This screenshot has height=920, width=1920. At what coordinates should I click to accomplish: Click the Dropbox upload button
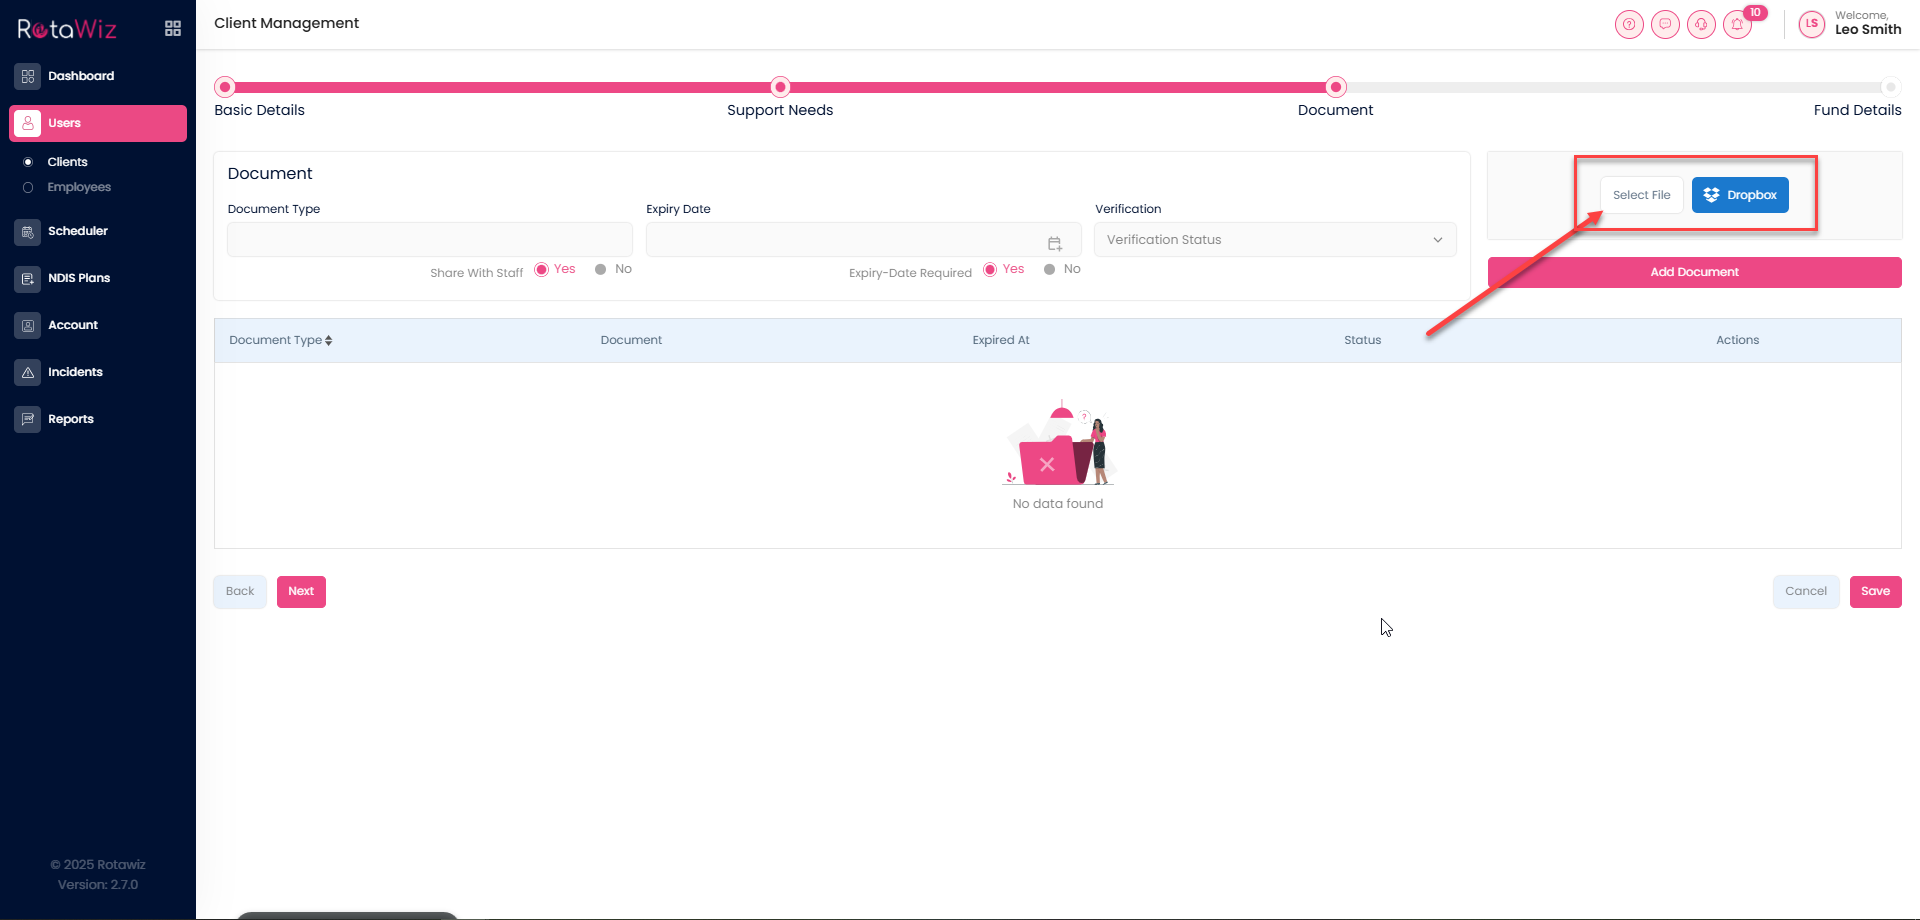coord(1740,195)
